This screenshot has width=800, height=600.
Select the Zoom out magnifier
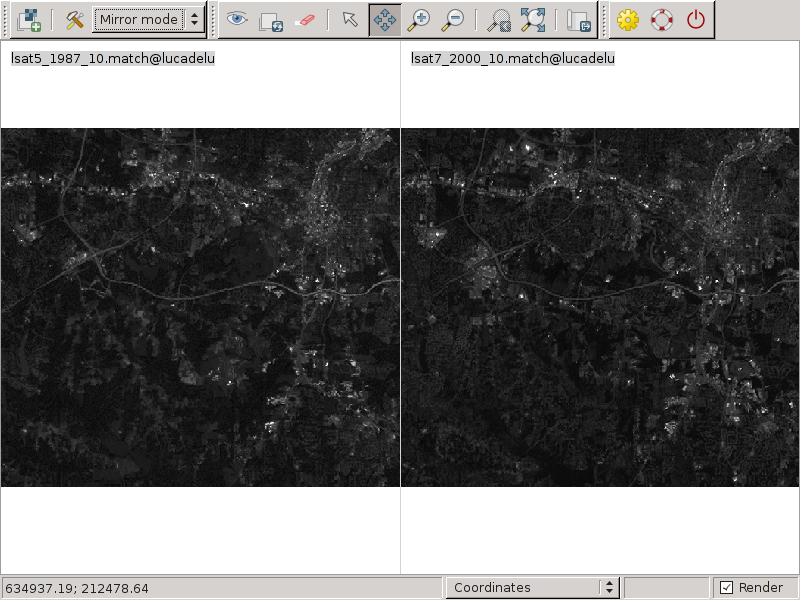point(453,19)
